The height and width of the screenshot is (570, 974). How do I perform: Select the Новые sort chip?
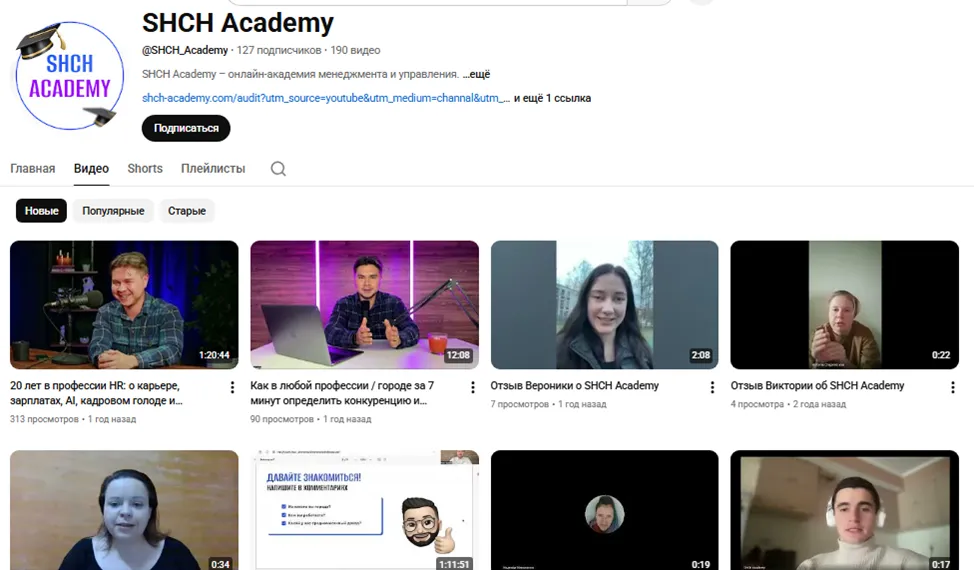(x=42, y=210)
